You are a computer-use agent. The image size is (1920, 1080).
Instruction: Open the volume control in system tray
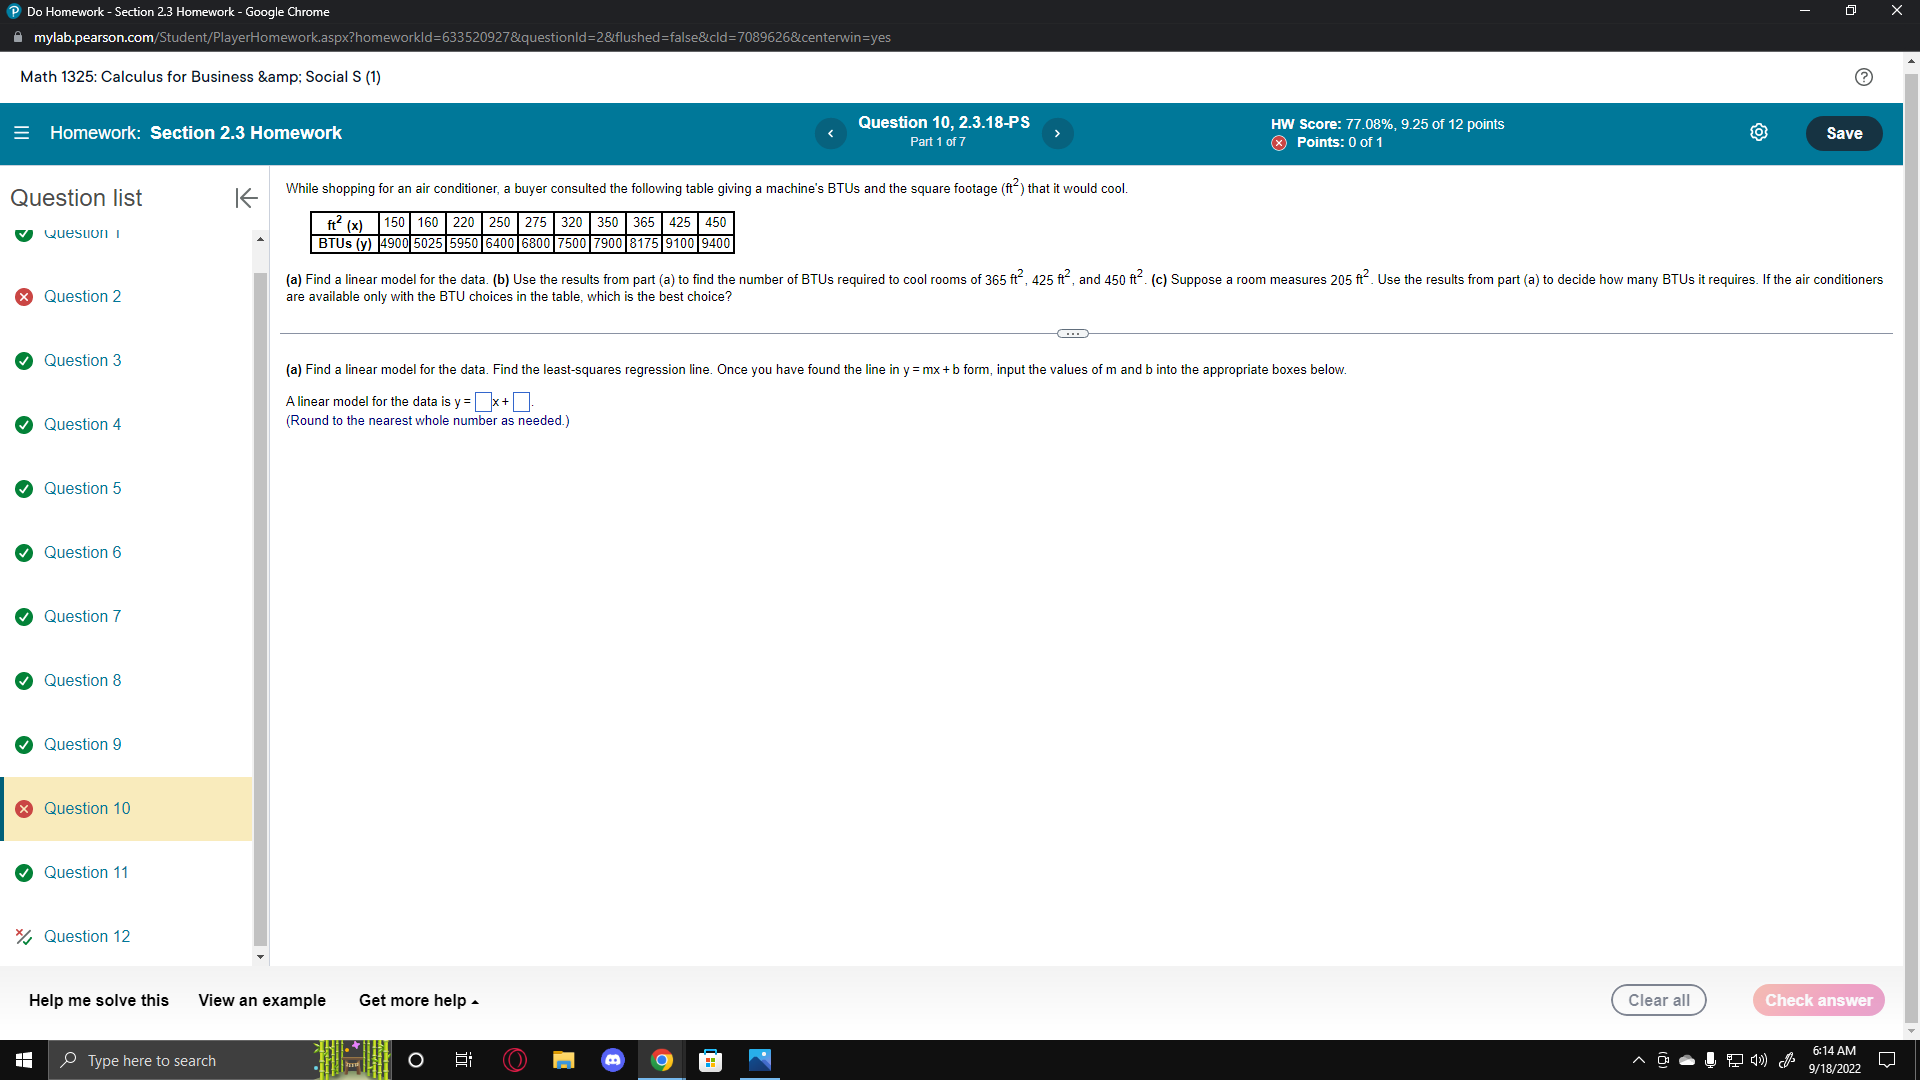click(x=1757, y=1060)
